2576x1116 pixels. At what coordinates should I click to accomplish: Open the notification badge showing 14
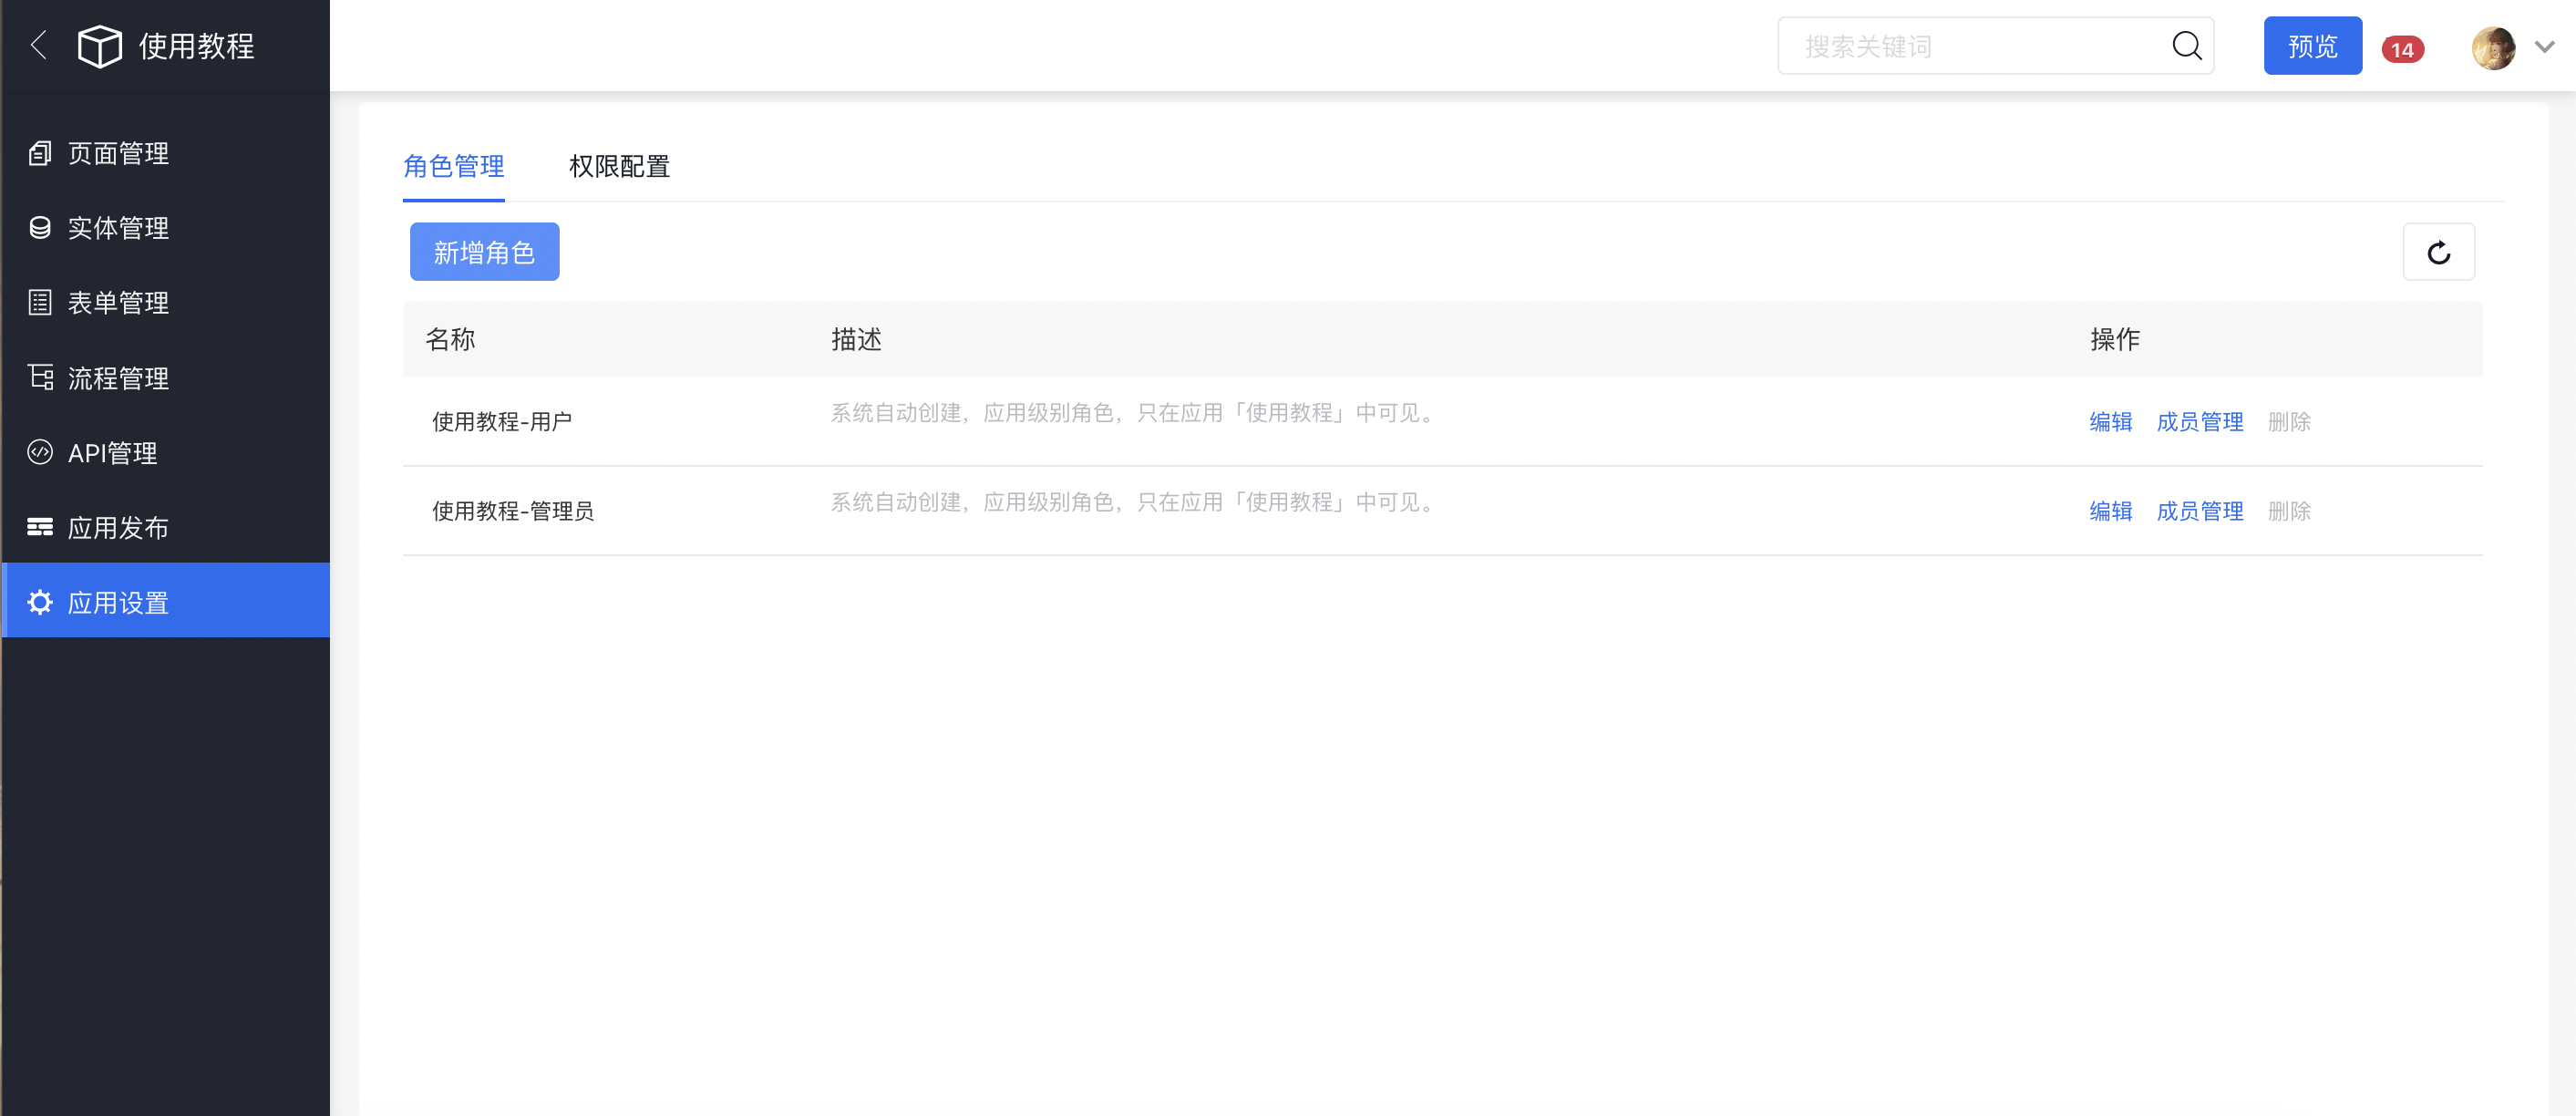coord(2402,49)
